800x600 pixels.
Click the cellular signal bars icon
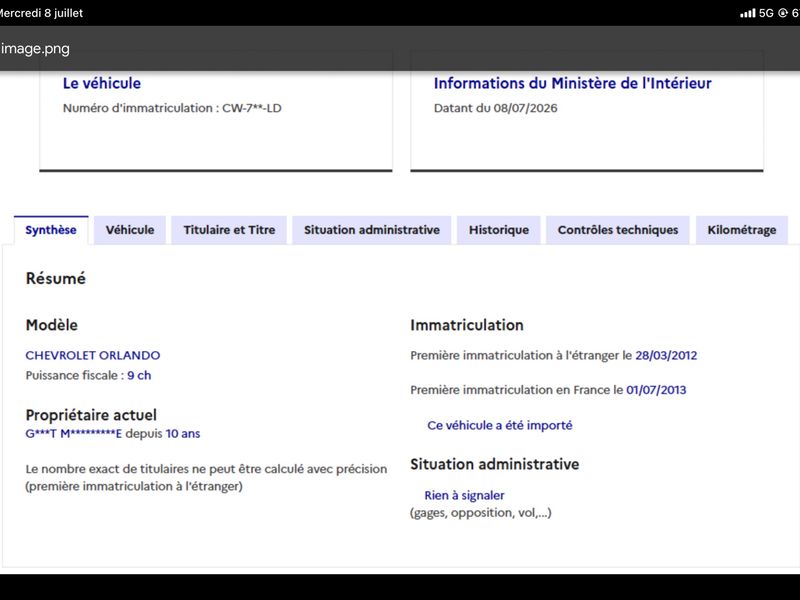pyautogui.click(x=747, y=13)
